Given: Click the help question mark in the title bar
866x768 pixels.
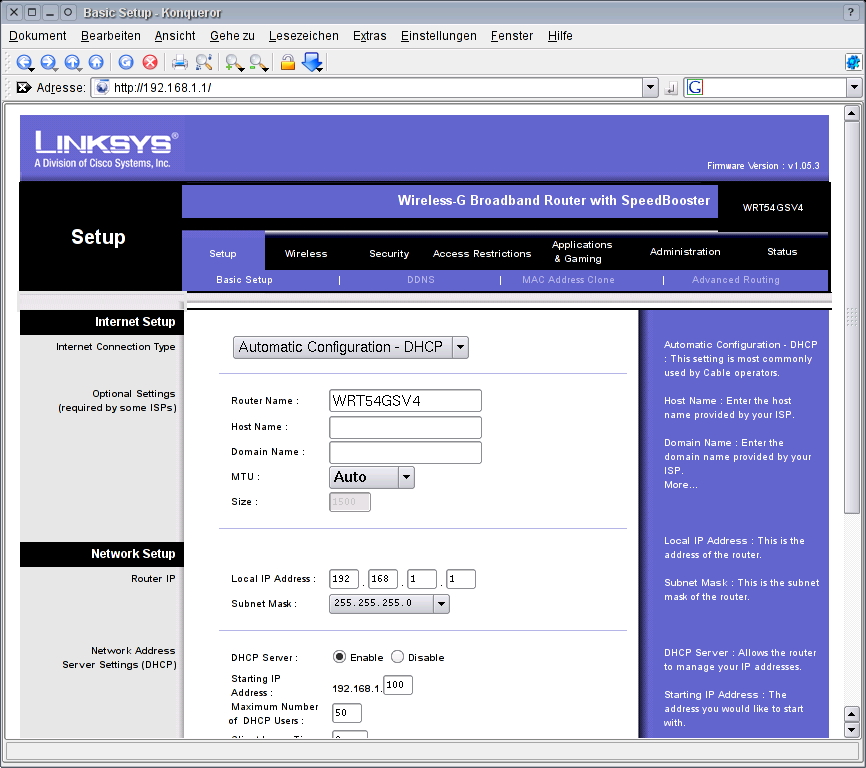Looking at the screenshot, I should pyautogui.click(x=851, y=12).
